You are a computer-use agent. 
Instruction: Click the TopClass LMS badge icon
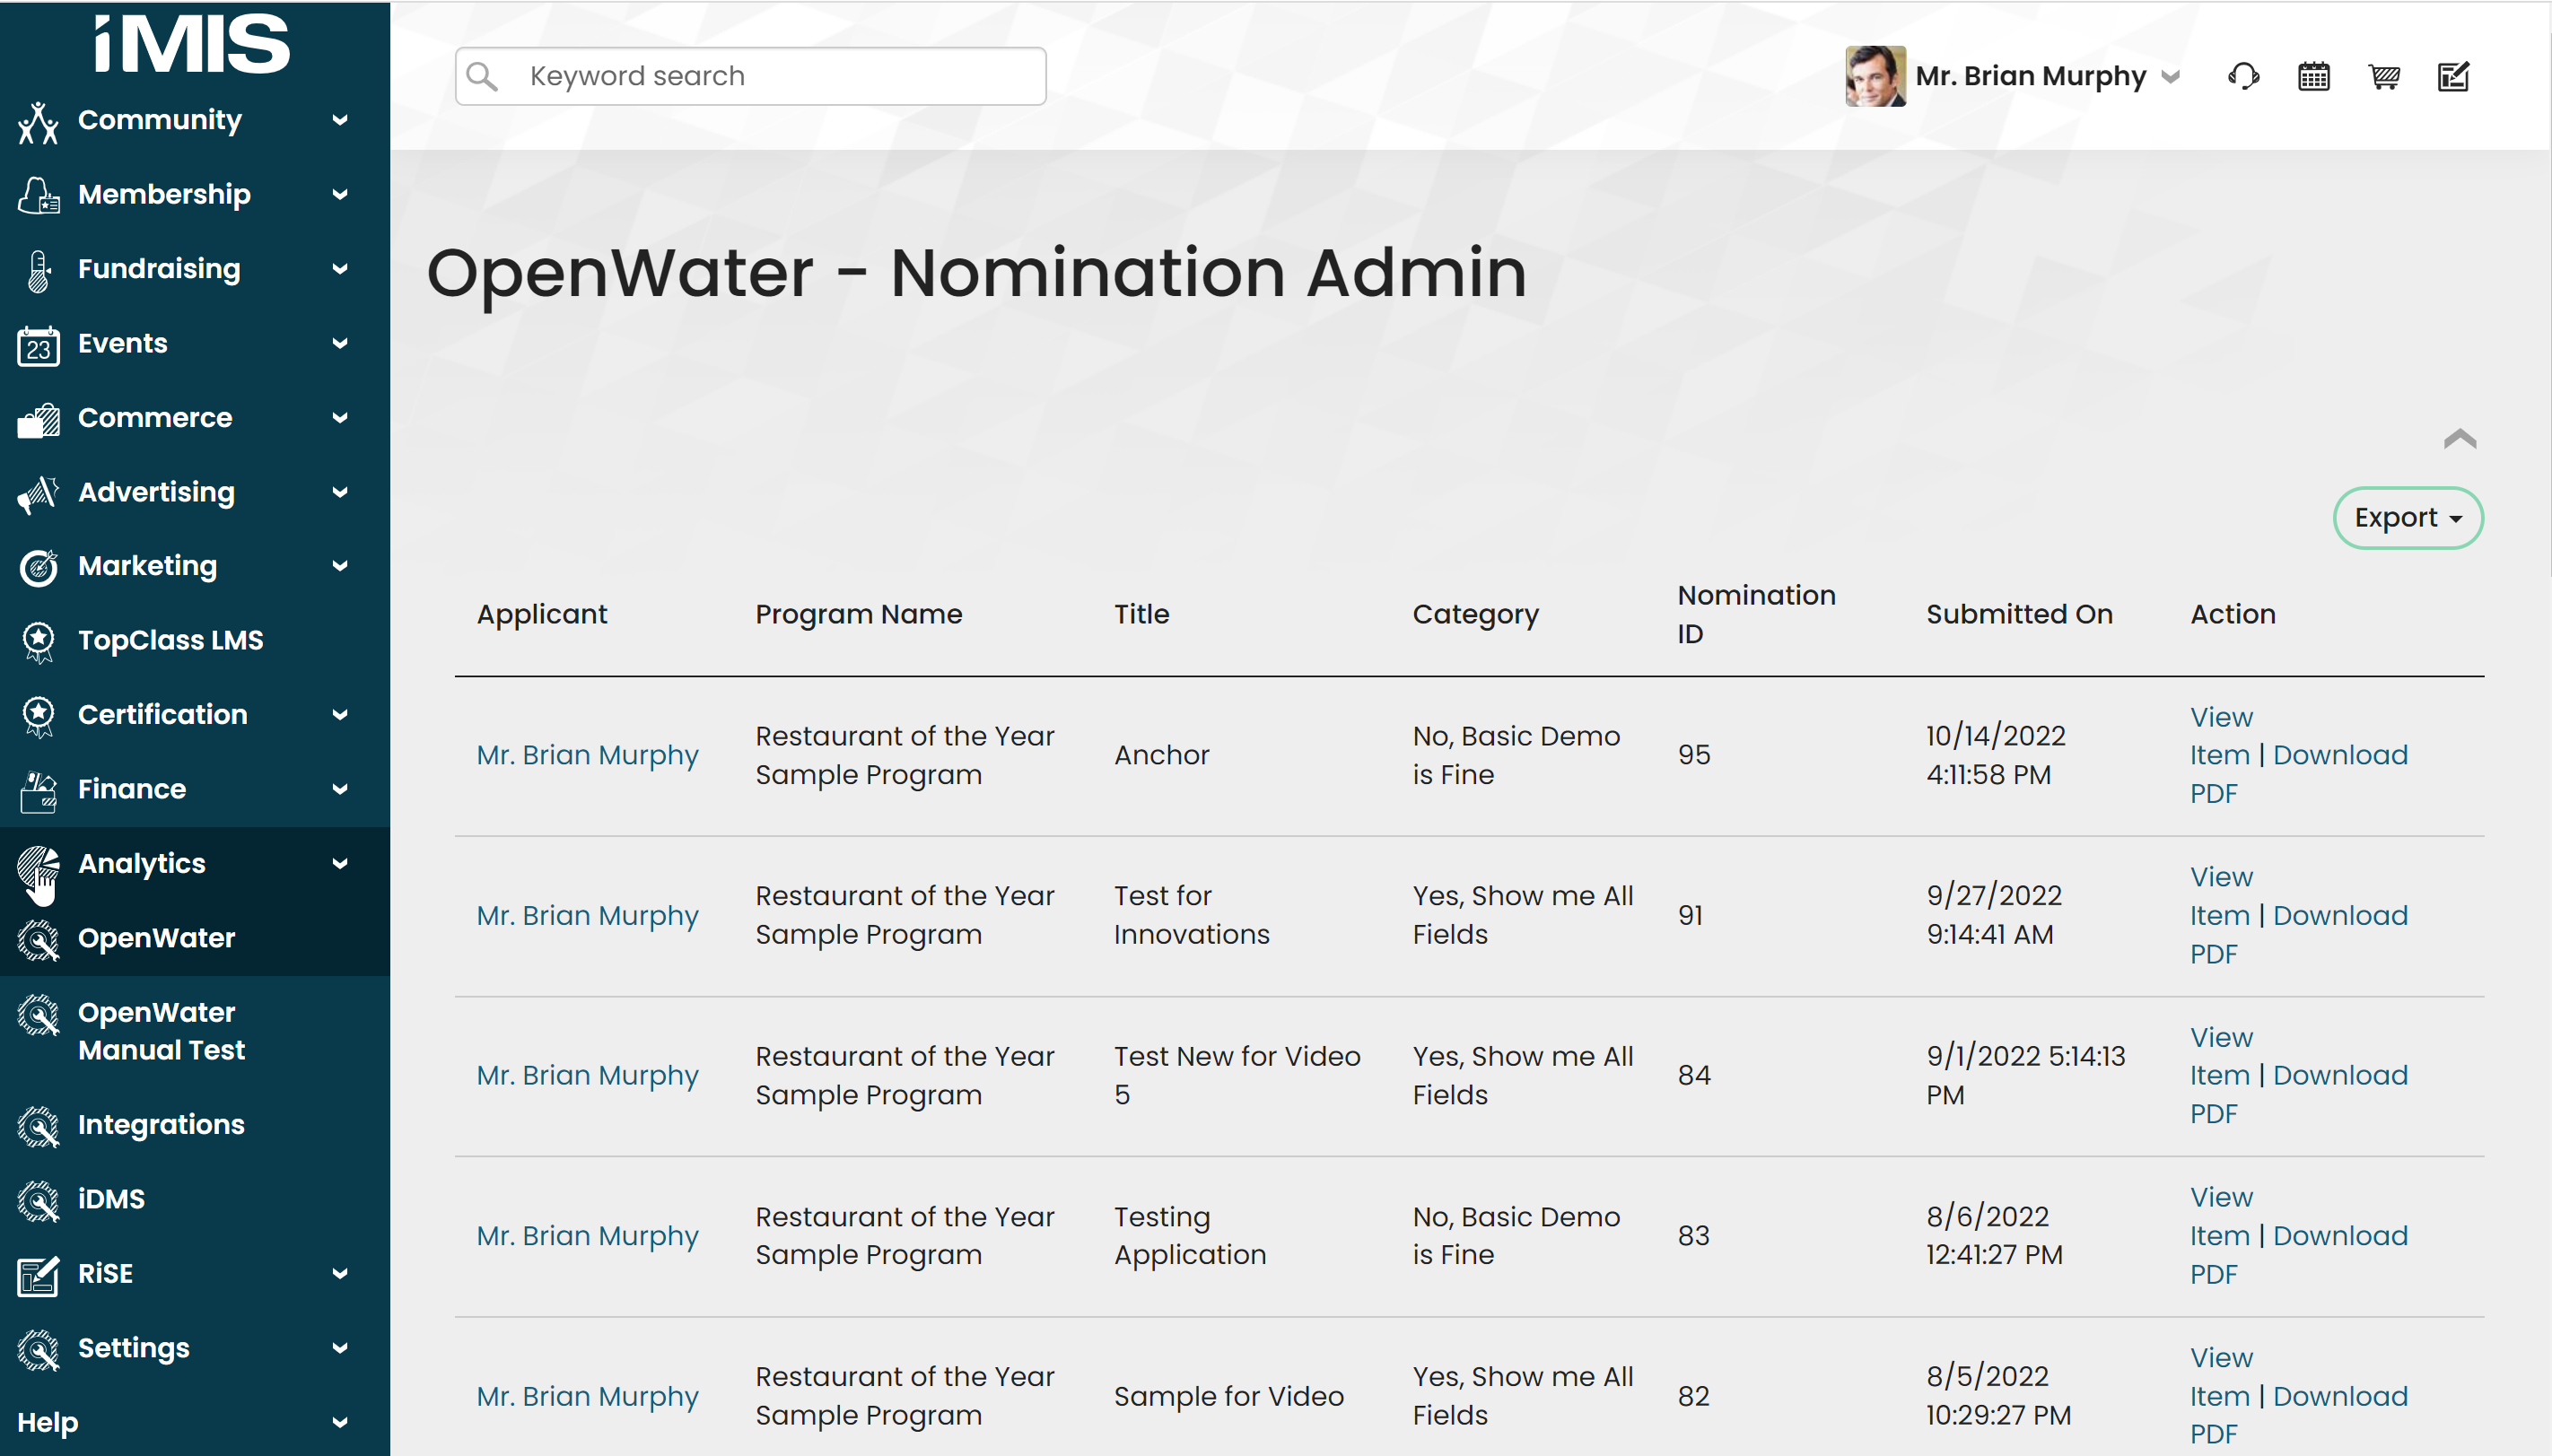coord(38,641)
